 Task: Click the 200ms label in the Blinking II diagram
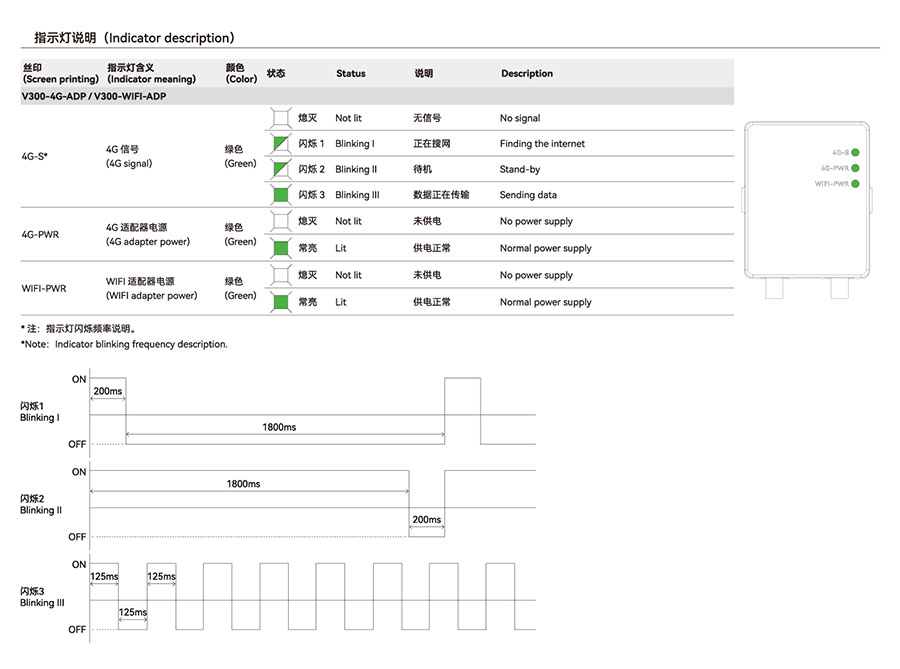point(426,520)
